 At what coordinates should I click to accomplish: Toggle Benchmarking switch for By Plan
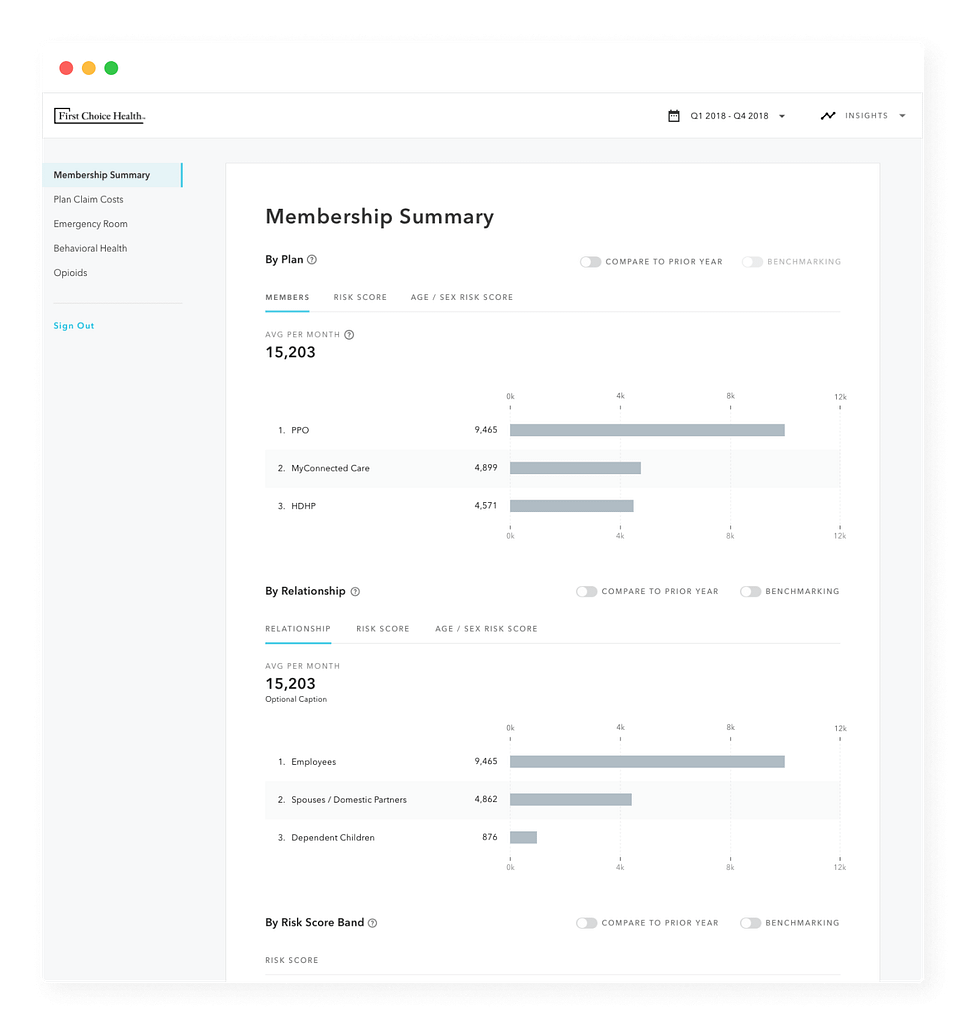click(x=752, y=261)
